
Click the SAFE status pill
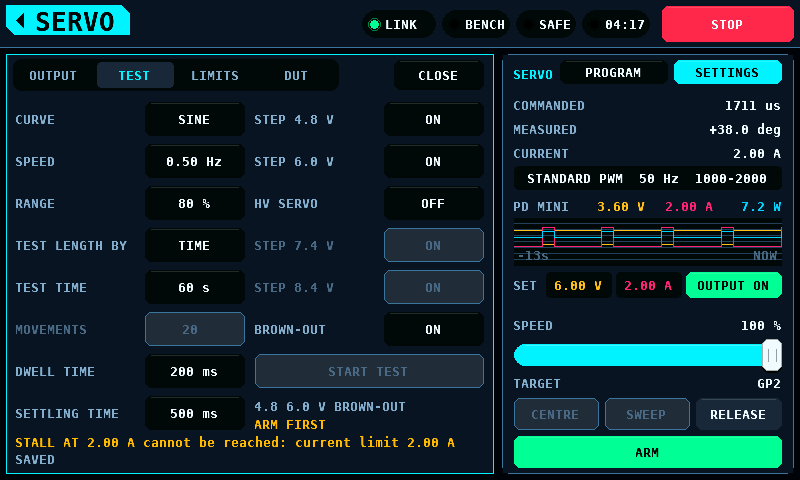point(546,24)
